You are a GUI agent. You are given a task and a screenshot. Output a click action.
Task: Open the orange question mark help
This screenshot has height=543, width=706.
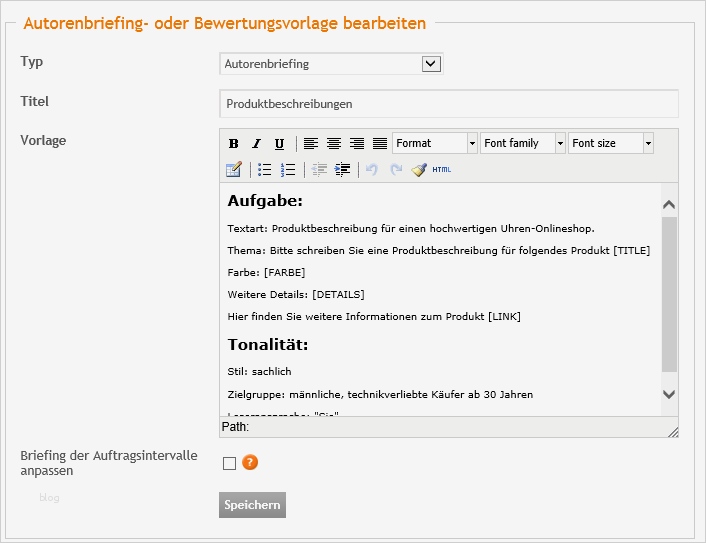(x=250, y=462)
